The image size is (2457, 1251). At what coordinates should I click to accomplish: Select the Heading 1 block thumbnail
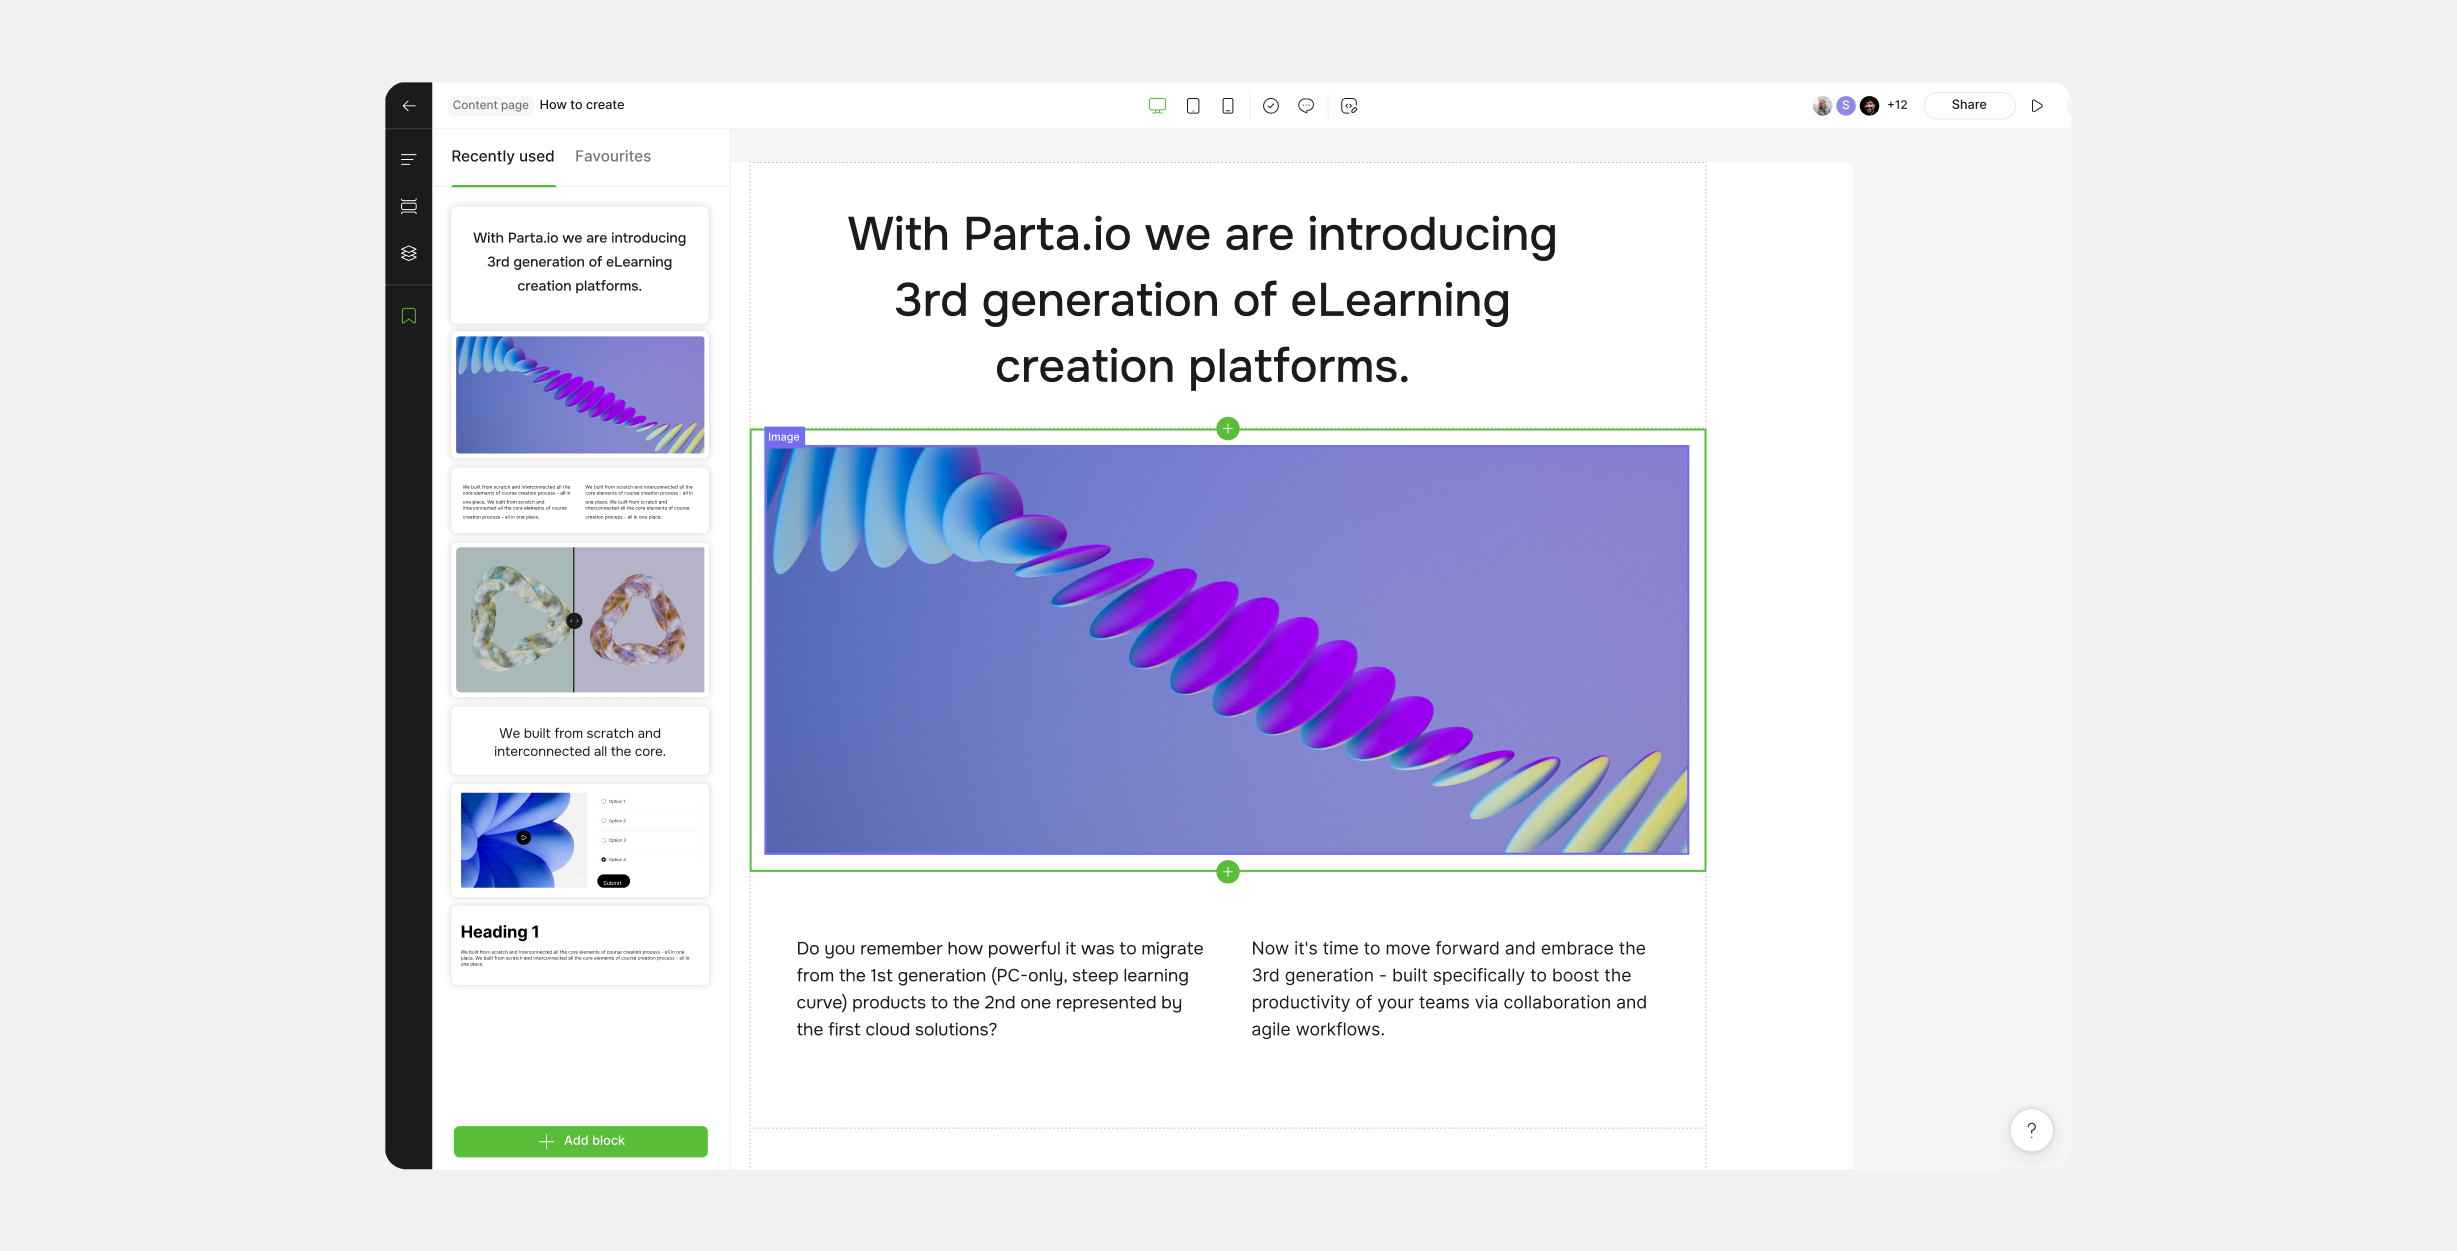coord(580,946)
